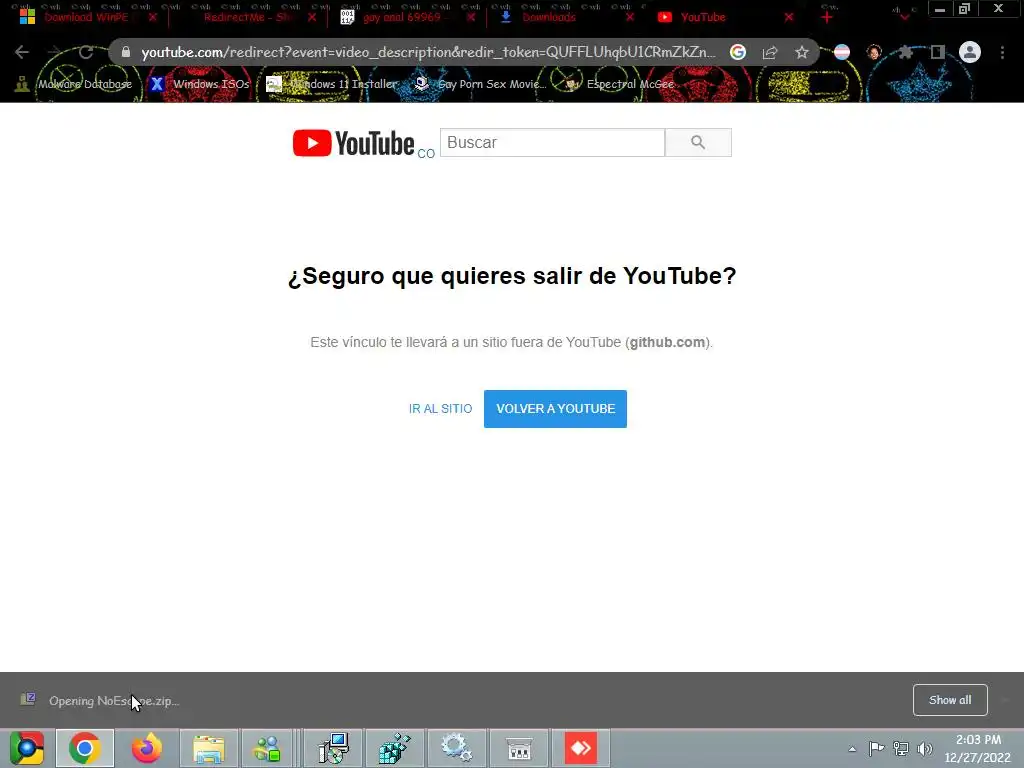Open the gear settings taskbar icon
The height and width of the screenshot is (768, 1024).
coord(456,748)
